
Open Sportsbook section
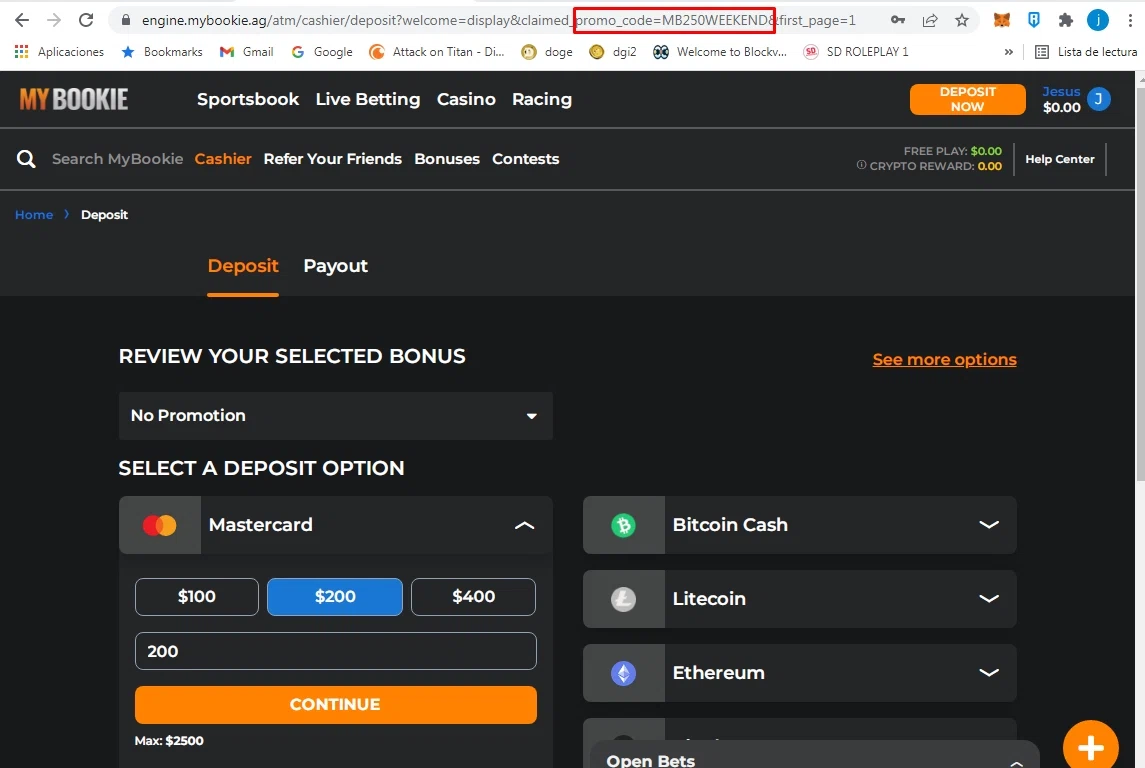tap(248, 99)
